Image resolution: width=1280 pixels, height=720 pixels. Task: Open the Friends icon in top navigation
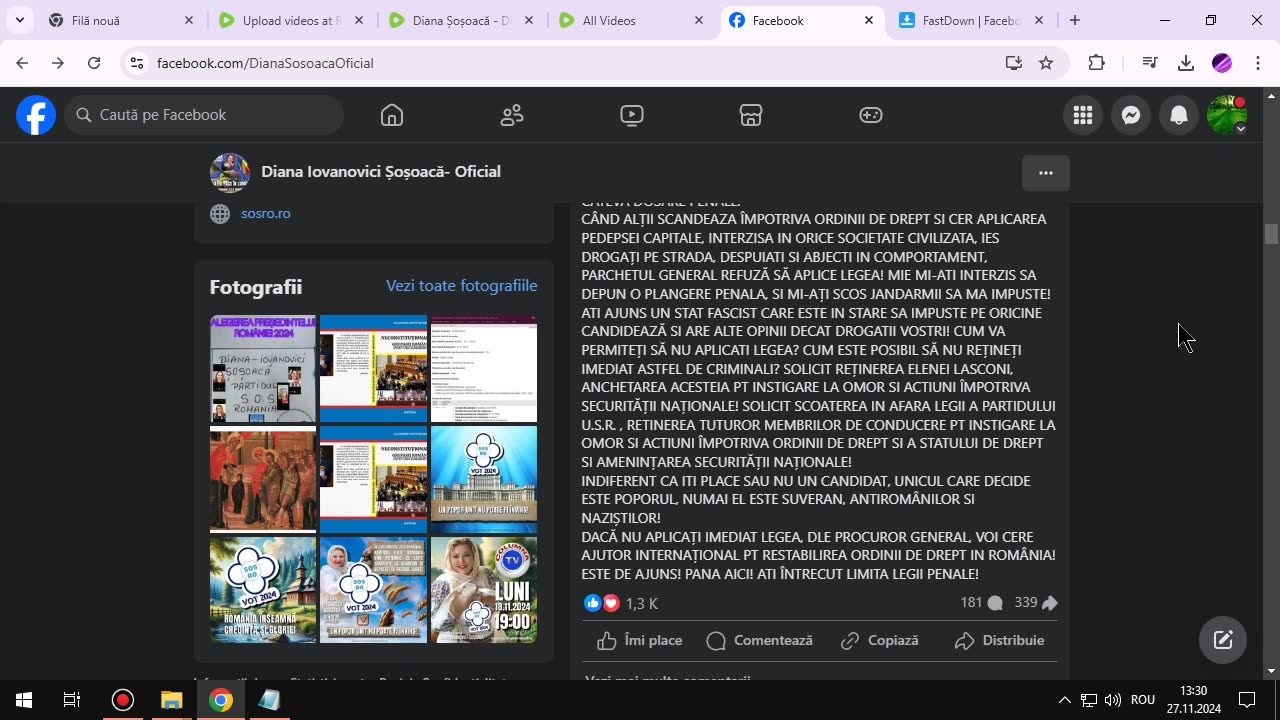tap(512, 115)
